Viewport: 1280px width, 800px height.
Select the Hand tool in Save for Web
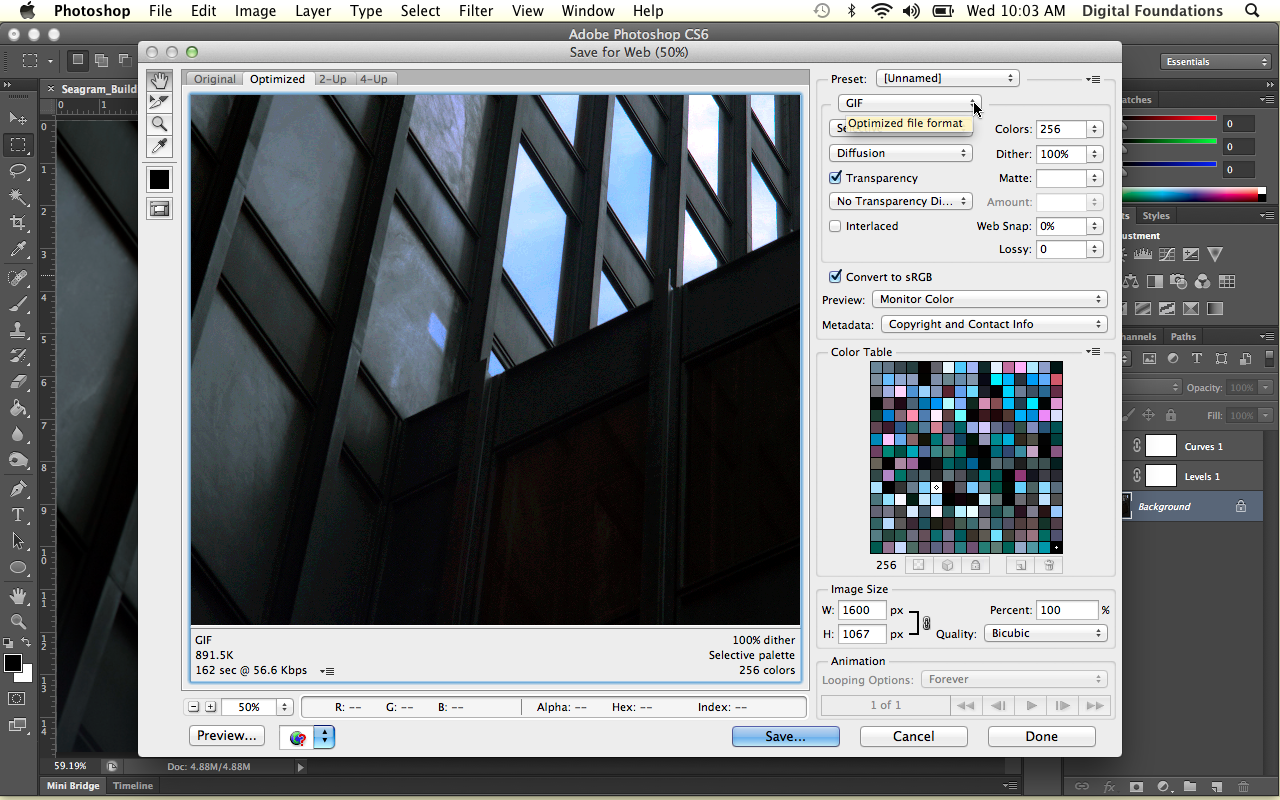159,80
